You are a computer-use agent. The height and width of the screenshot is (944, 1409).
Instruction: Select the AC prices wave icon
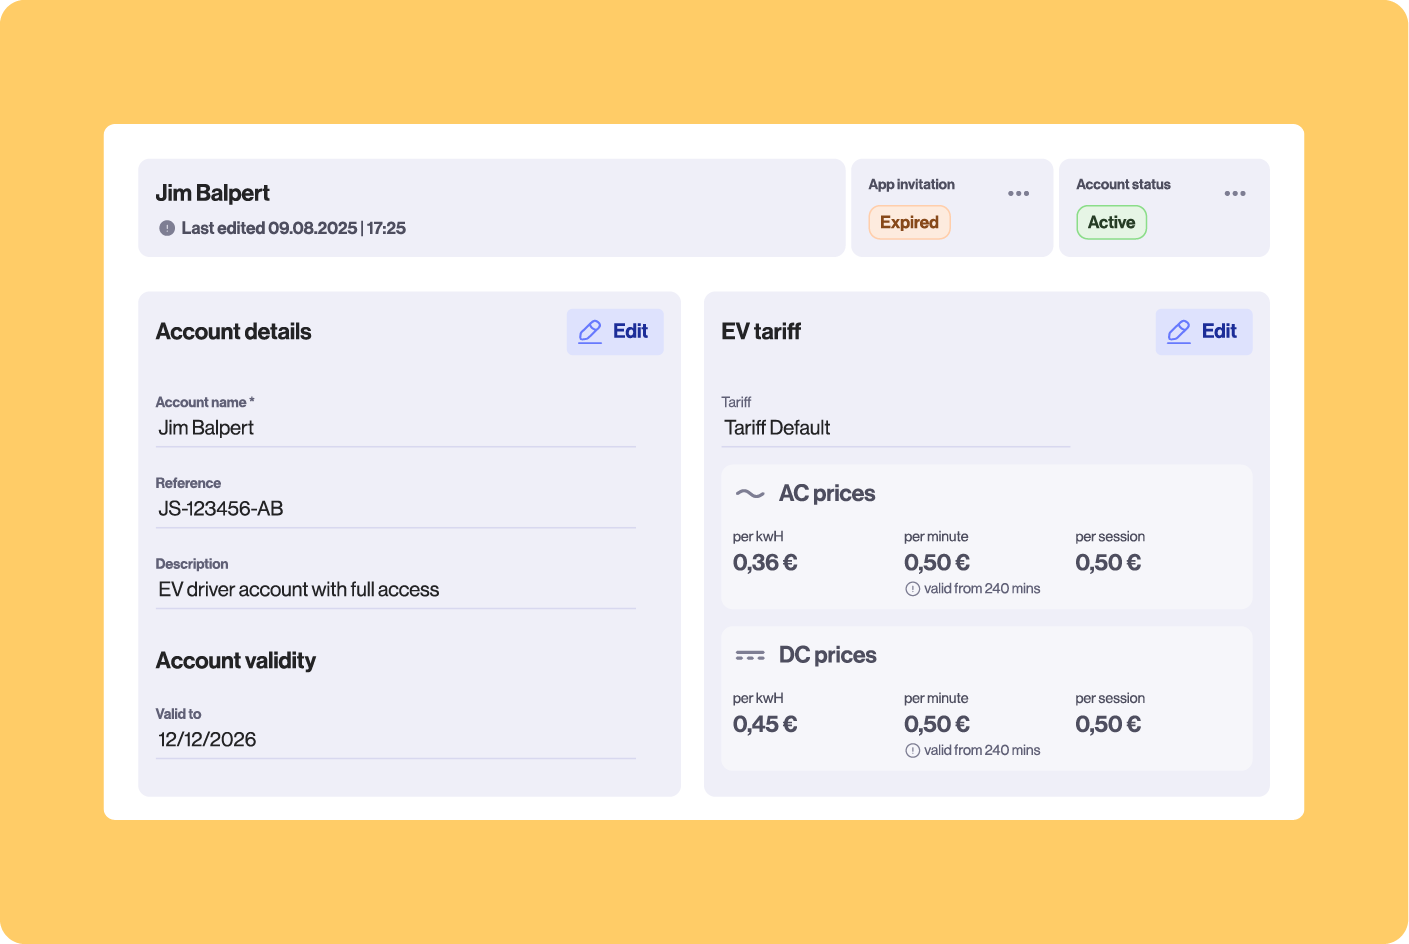(x=749, y=492)
